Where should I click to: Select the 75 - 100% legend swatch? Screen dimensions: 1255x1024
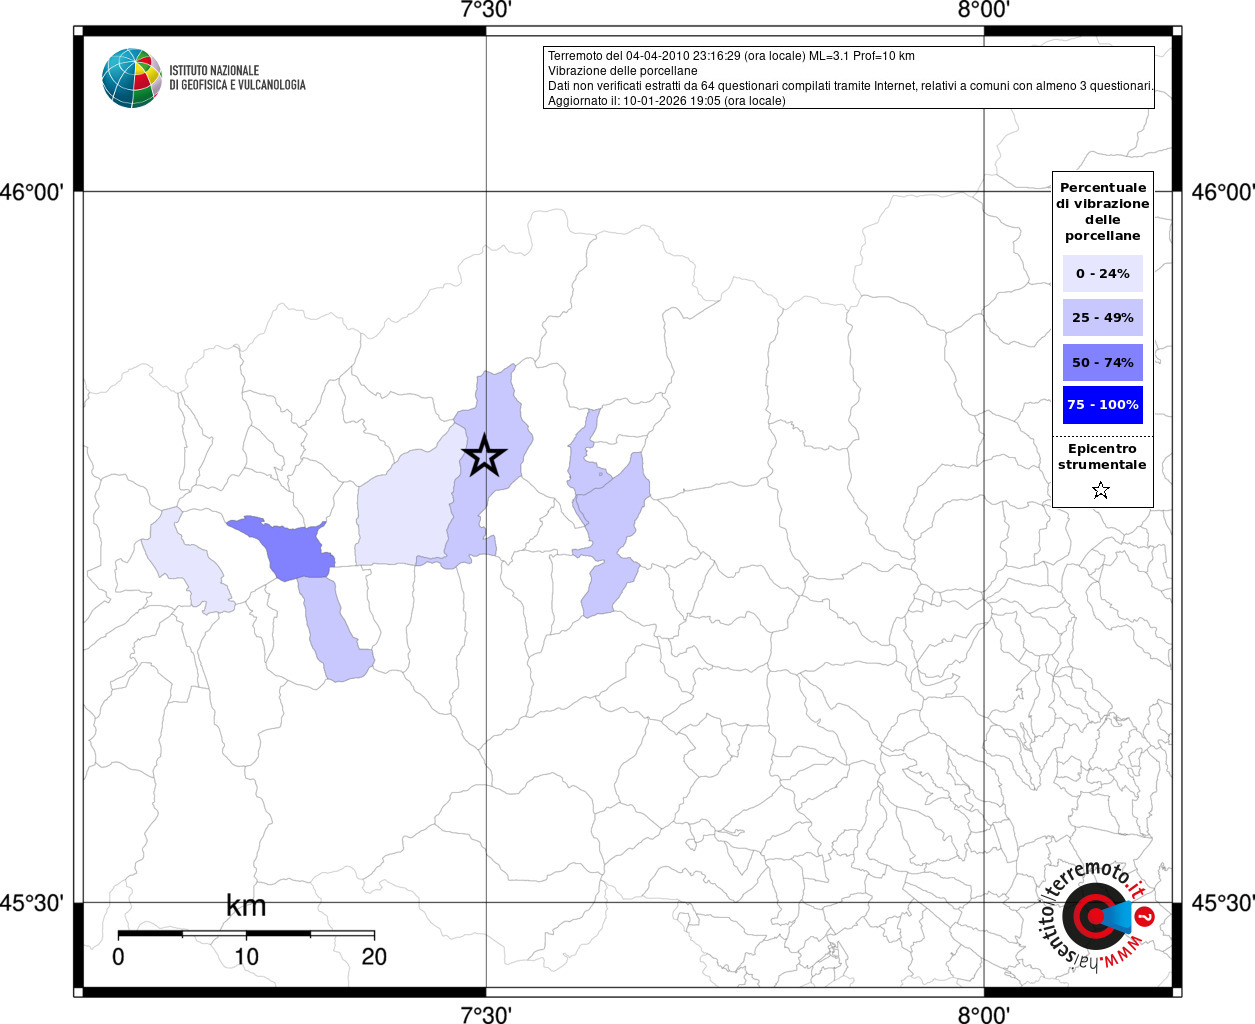click(x=1102, y=405)
